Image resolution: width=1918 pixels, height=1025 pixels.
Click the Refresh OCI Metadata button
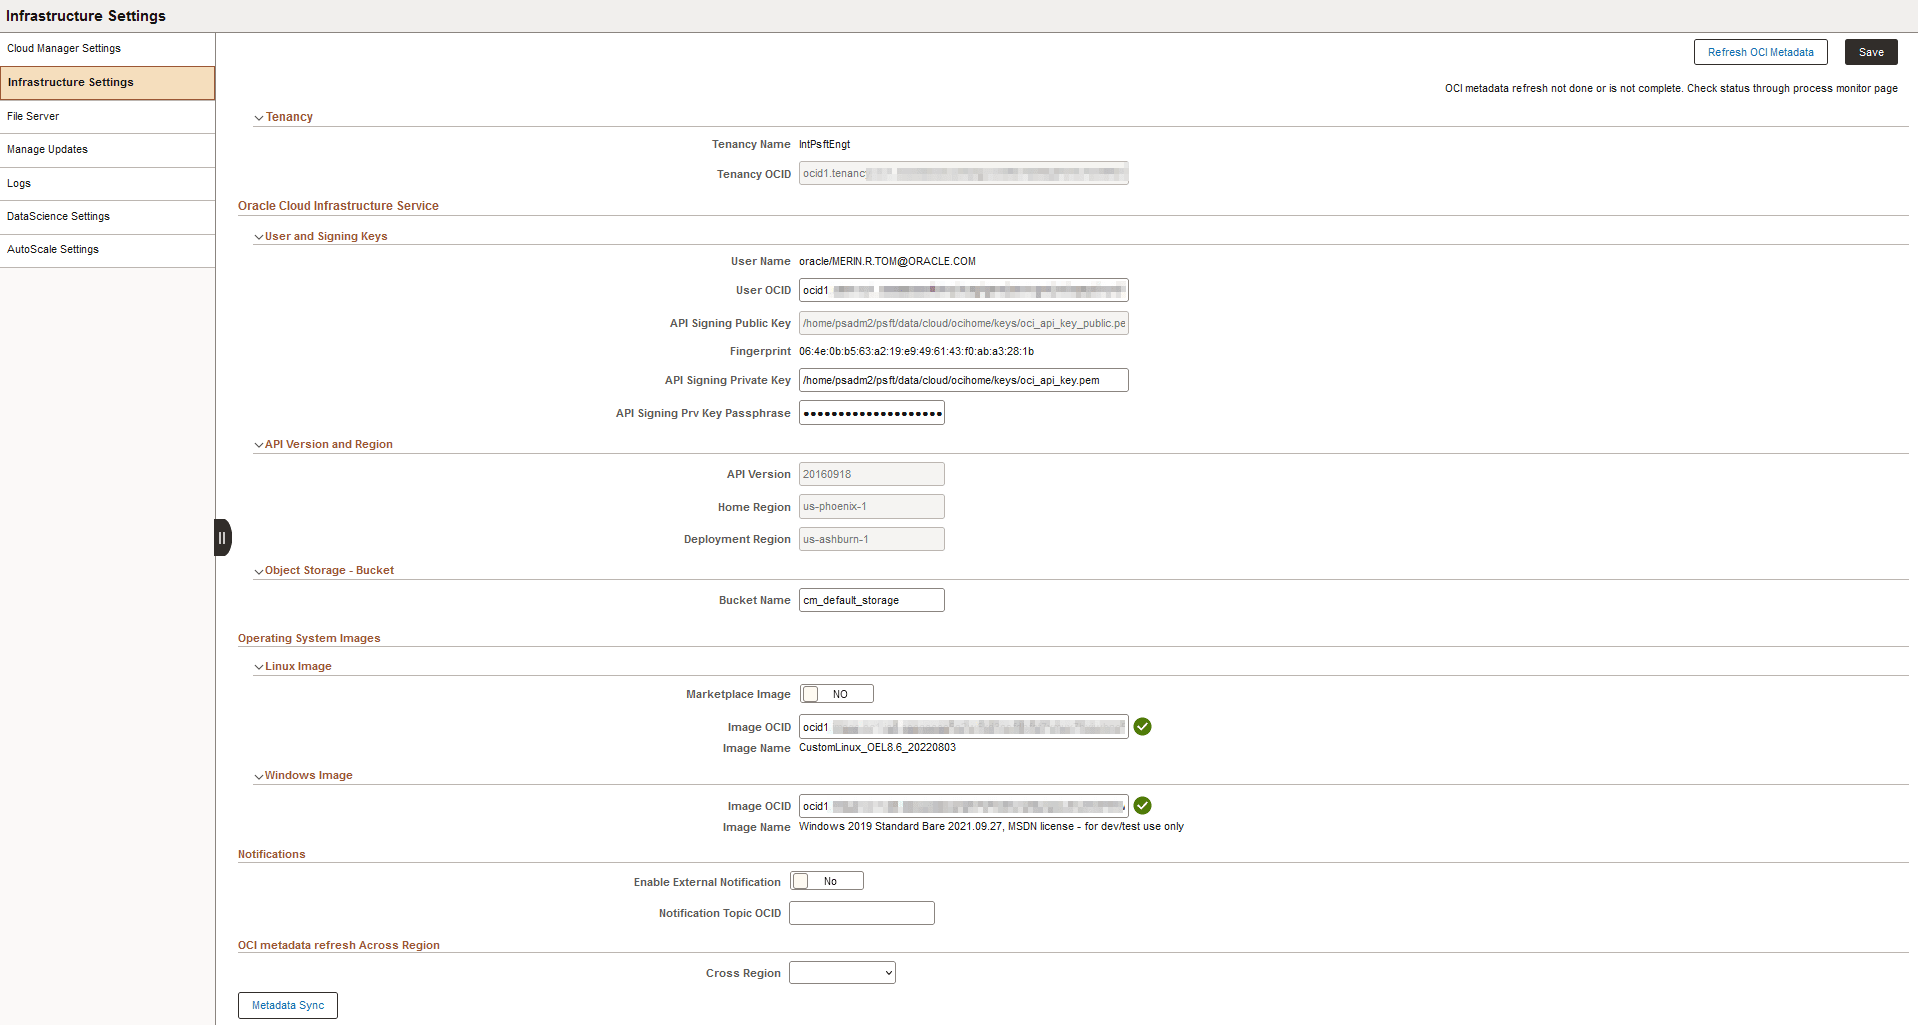coord(1760,52)
